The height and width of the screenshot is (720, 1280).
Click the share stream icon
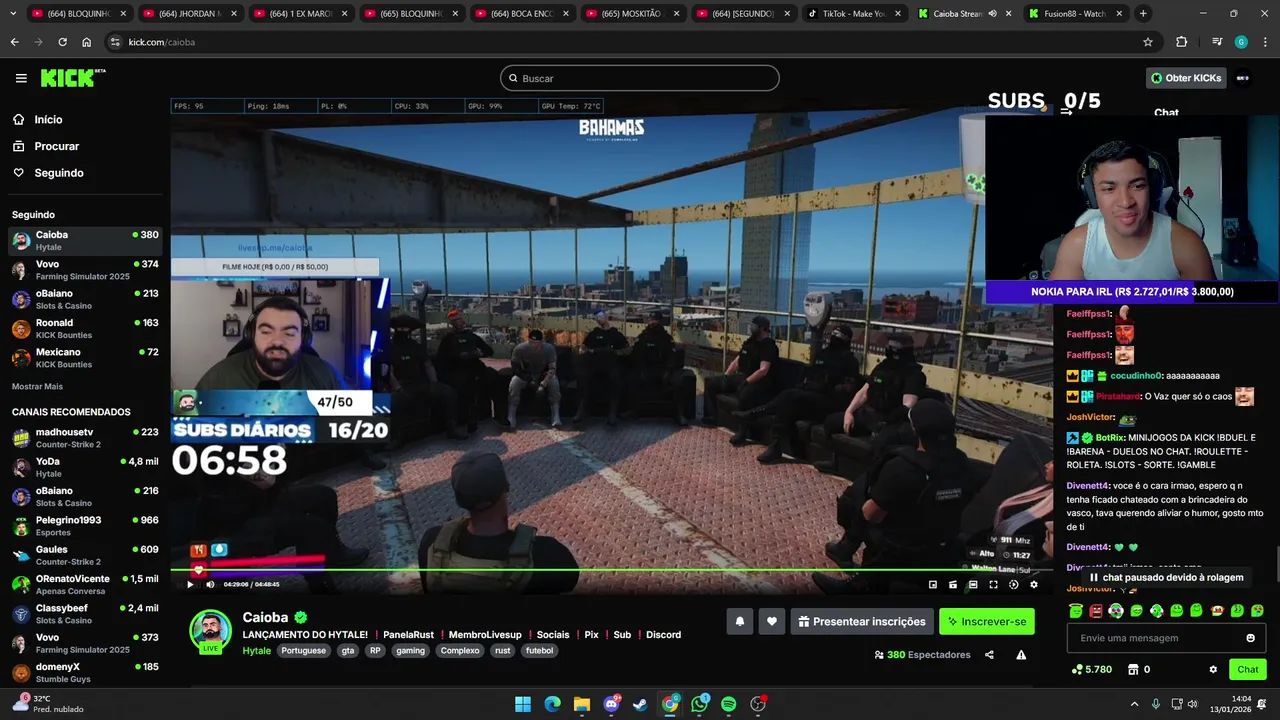(989, 655)
